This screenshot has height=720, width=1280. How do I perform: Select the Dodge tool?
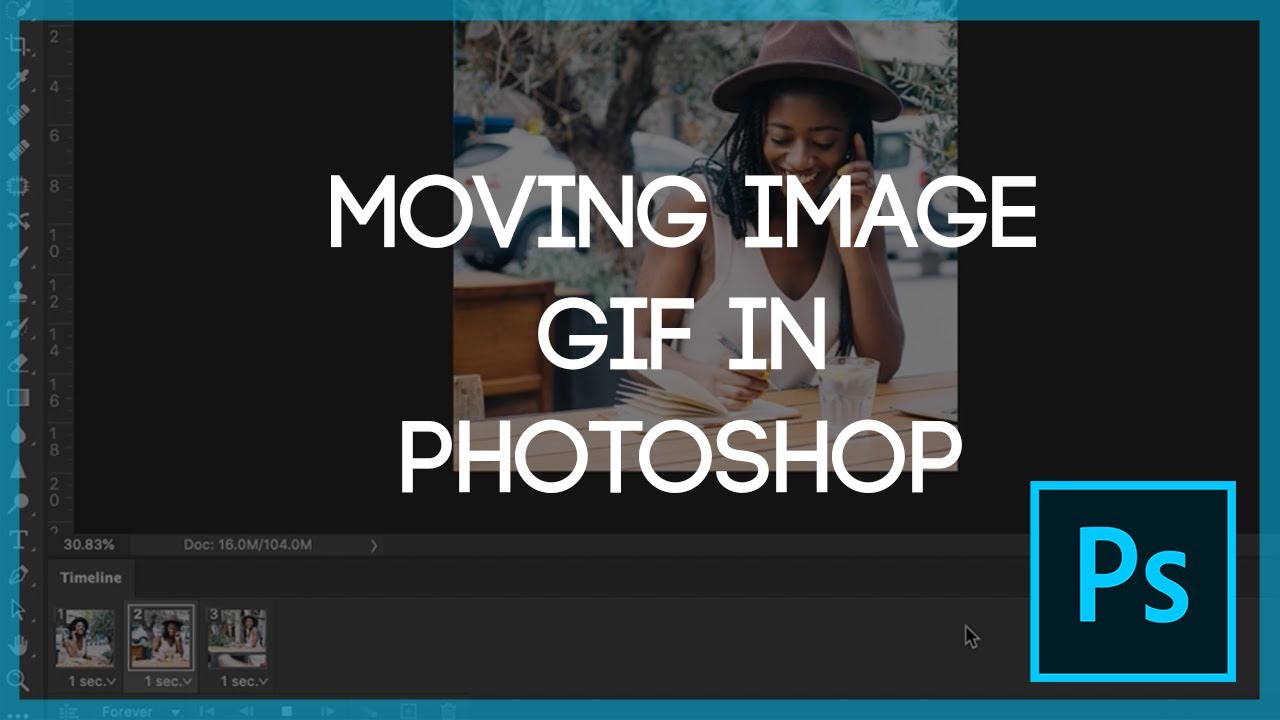click(18, 504)
